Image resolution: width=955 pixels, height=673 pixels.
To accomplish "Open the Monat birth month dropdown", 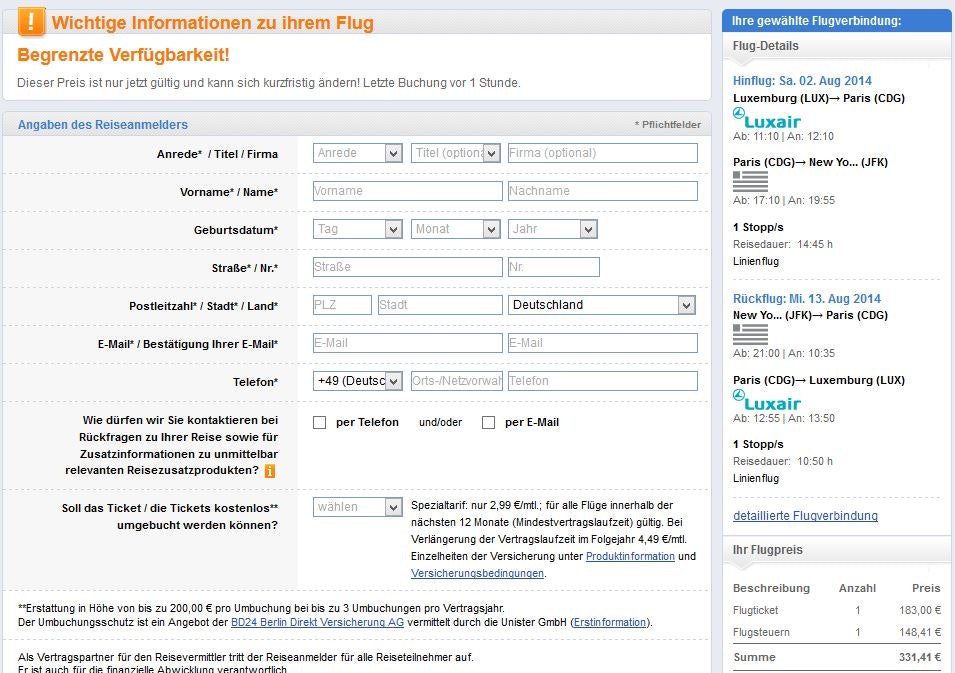I will click(455, 229).
